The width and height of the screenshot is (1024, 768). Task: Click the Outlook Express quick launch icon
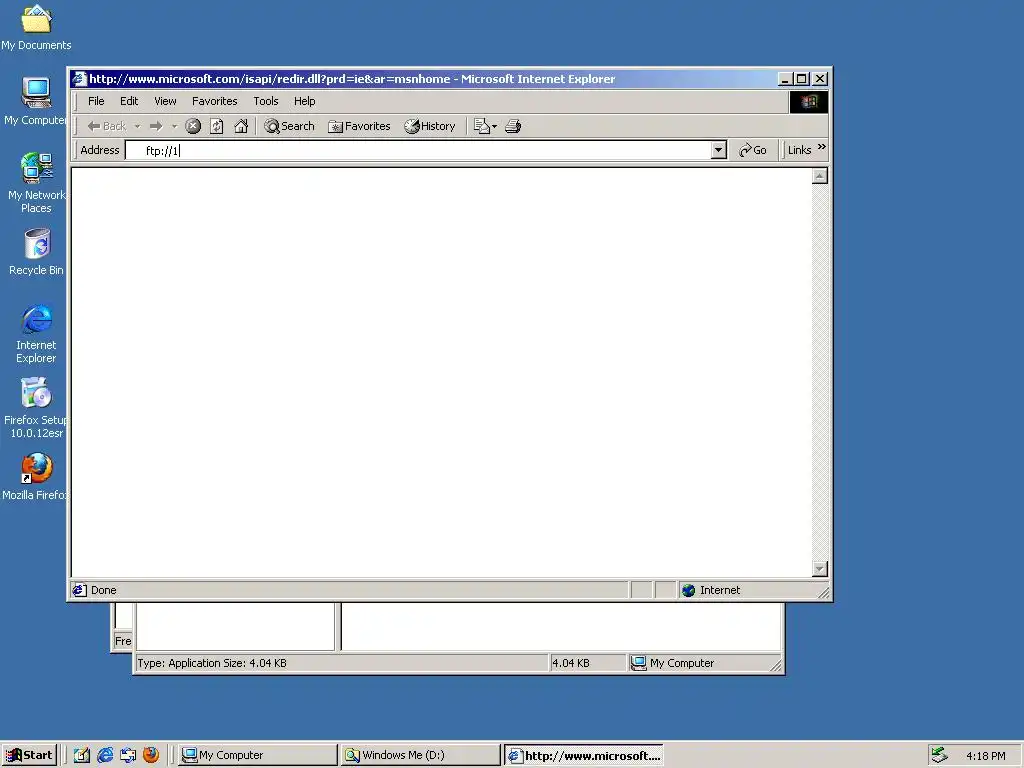click(128, 755)
